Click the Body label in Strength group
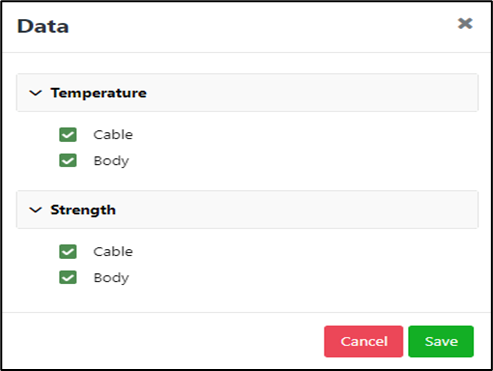The width and height of the screenshot is (493, 371). (x=111, y=278)
